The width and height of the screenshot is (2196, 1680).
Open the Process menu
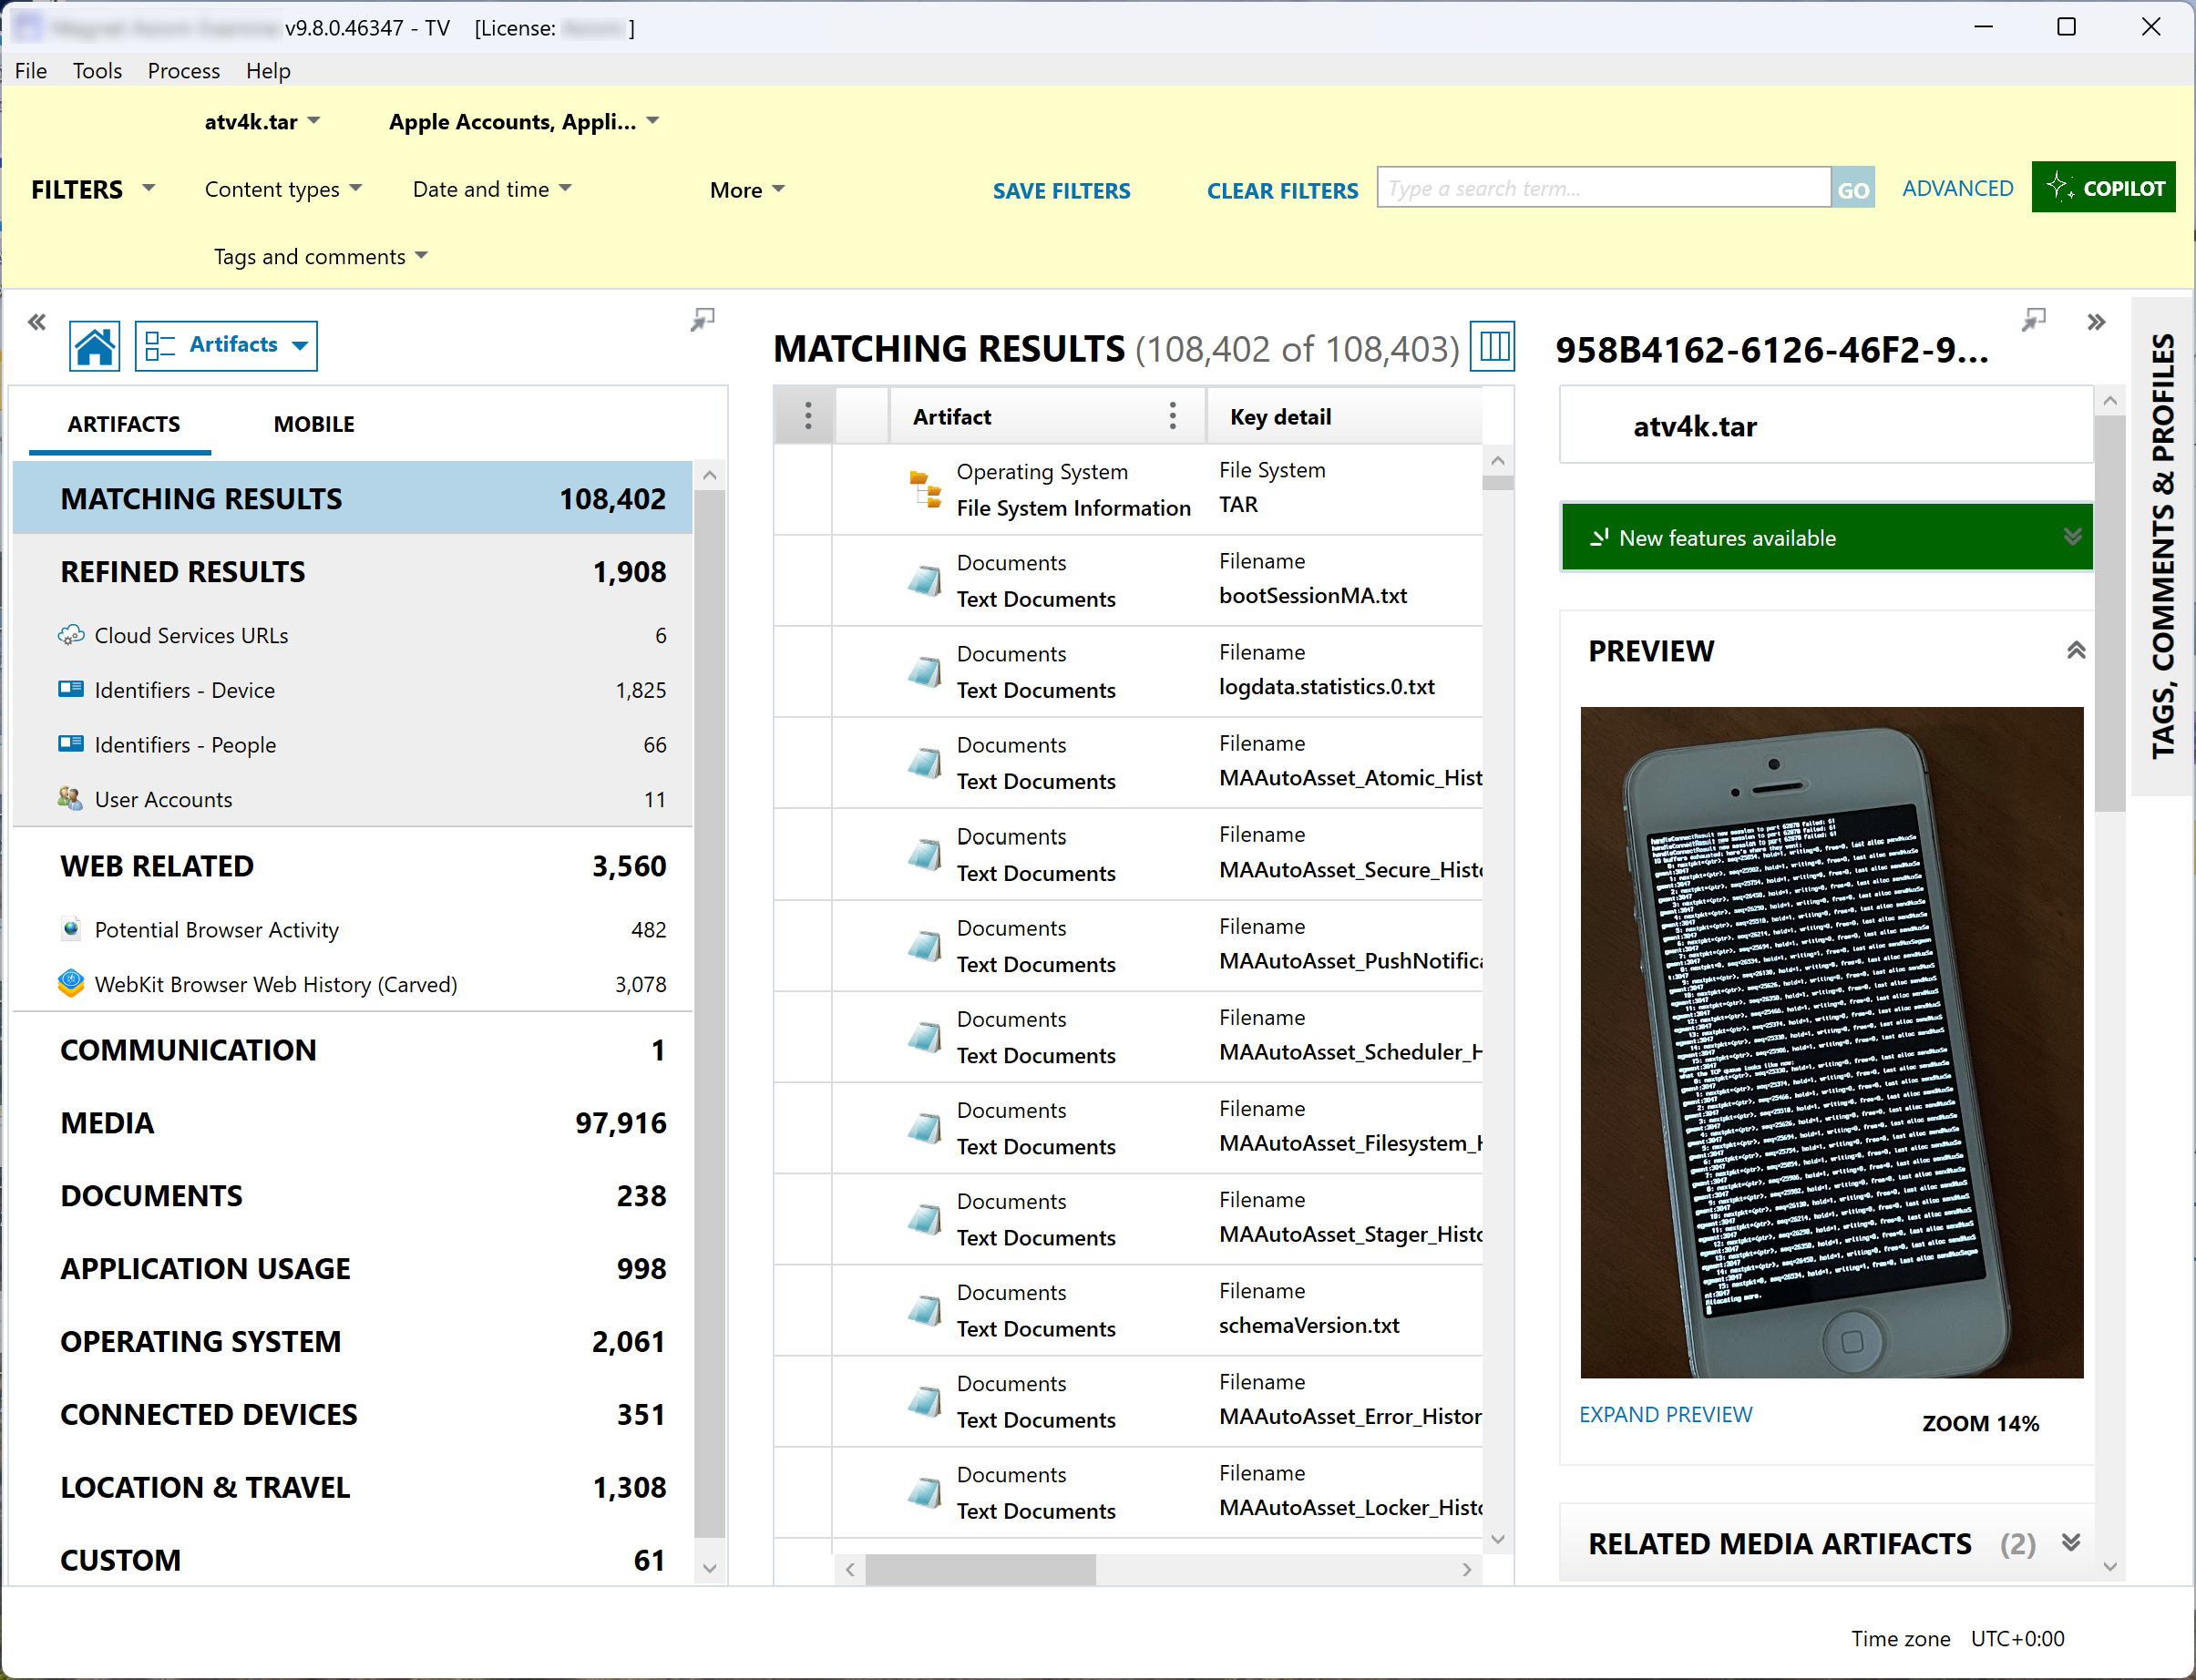click(x=183, y=71)
